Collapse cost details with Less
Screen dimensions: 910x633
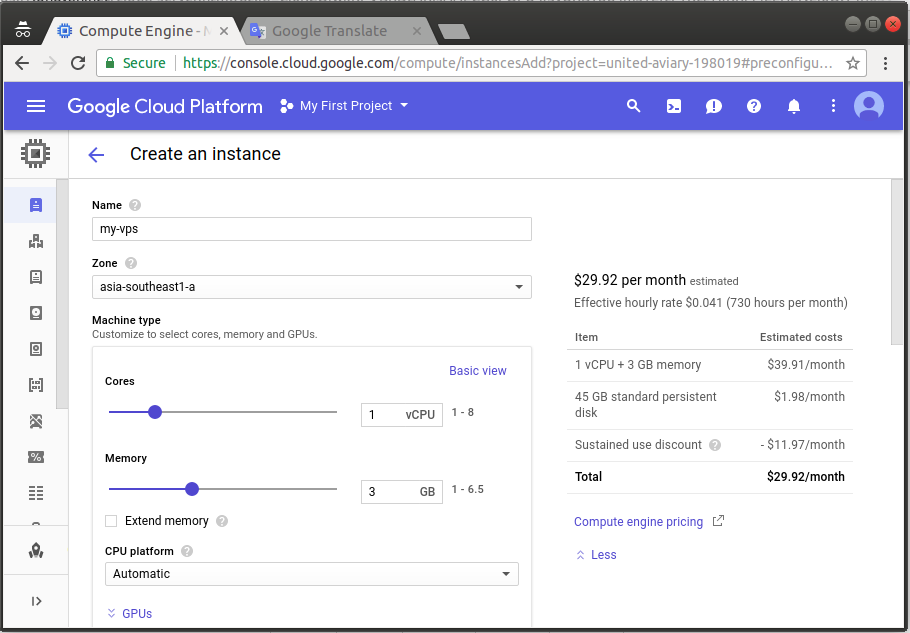(x=596, y=555)
